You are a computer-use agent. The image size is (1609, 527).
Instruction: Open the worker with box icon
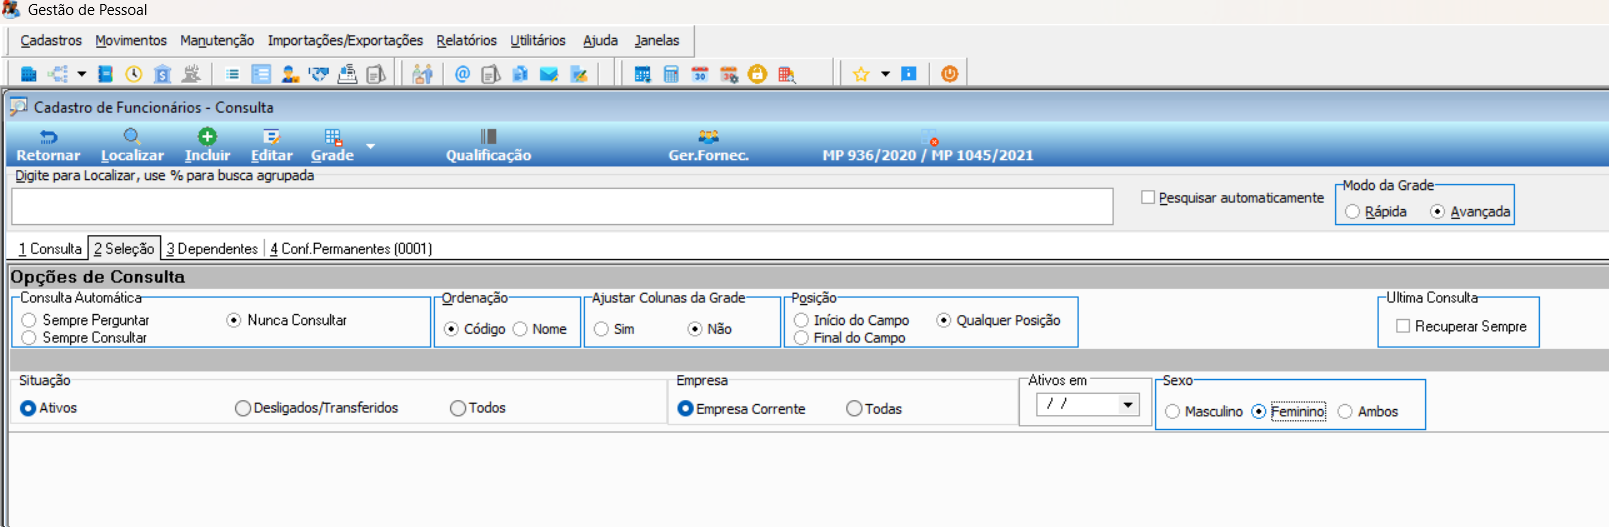[290, 74]
